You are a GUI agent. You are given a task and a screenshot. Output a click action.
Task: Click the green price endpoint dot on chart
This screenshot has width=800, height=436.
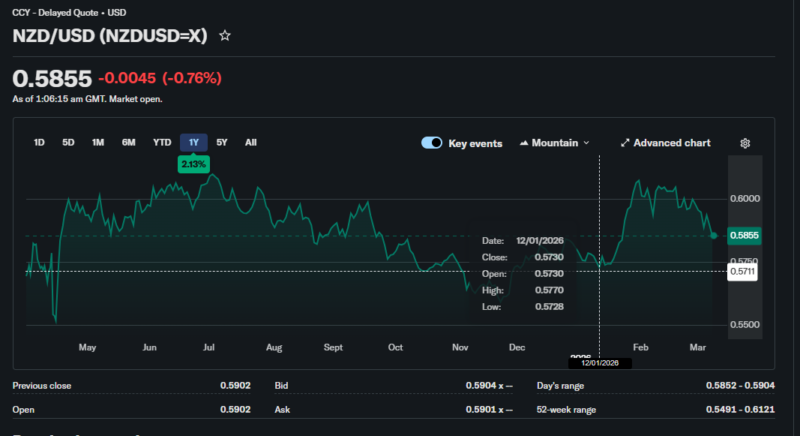tap(714, 235)
